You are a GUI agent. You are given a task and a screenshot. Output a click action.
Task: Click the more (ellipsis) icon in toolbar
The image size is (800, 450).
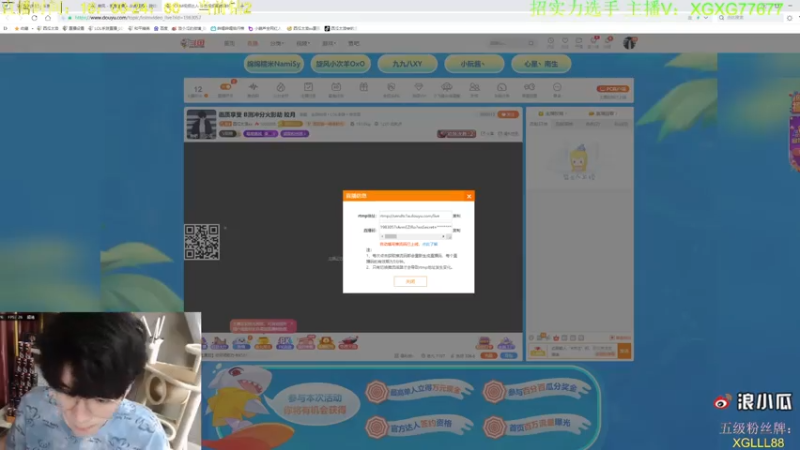click(557, 87)
